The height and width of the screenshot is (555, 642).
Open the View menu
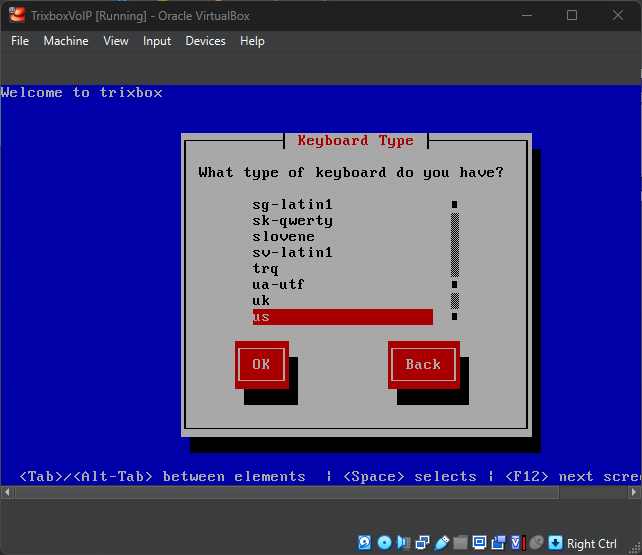coord(116,41)
